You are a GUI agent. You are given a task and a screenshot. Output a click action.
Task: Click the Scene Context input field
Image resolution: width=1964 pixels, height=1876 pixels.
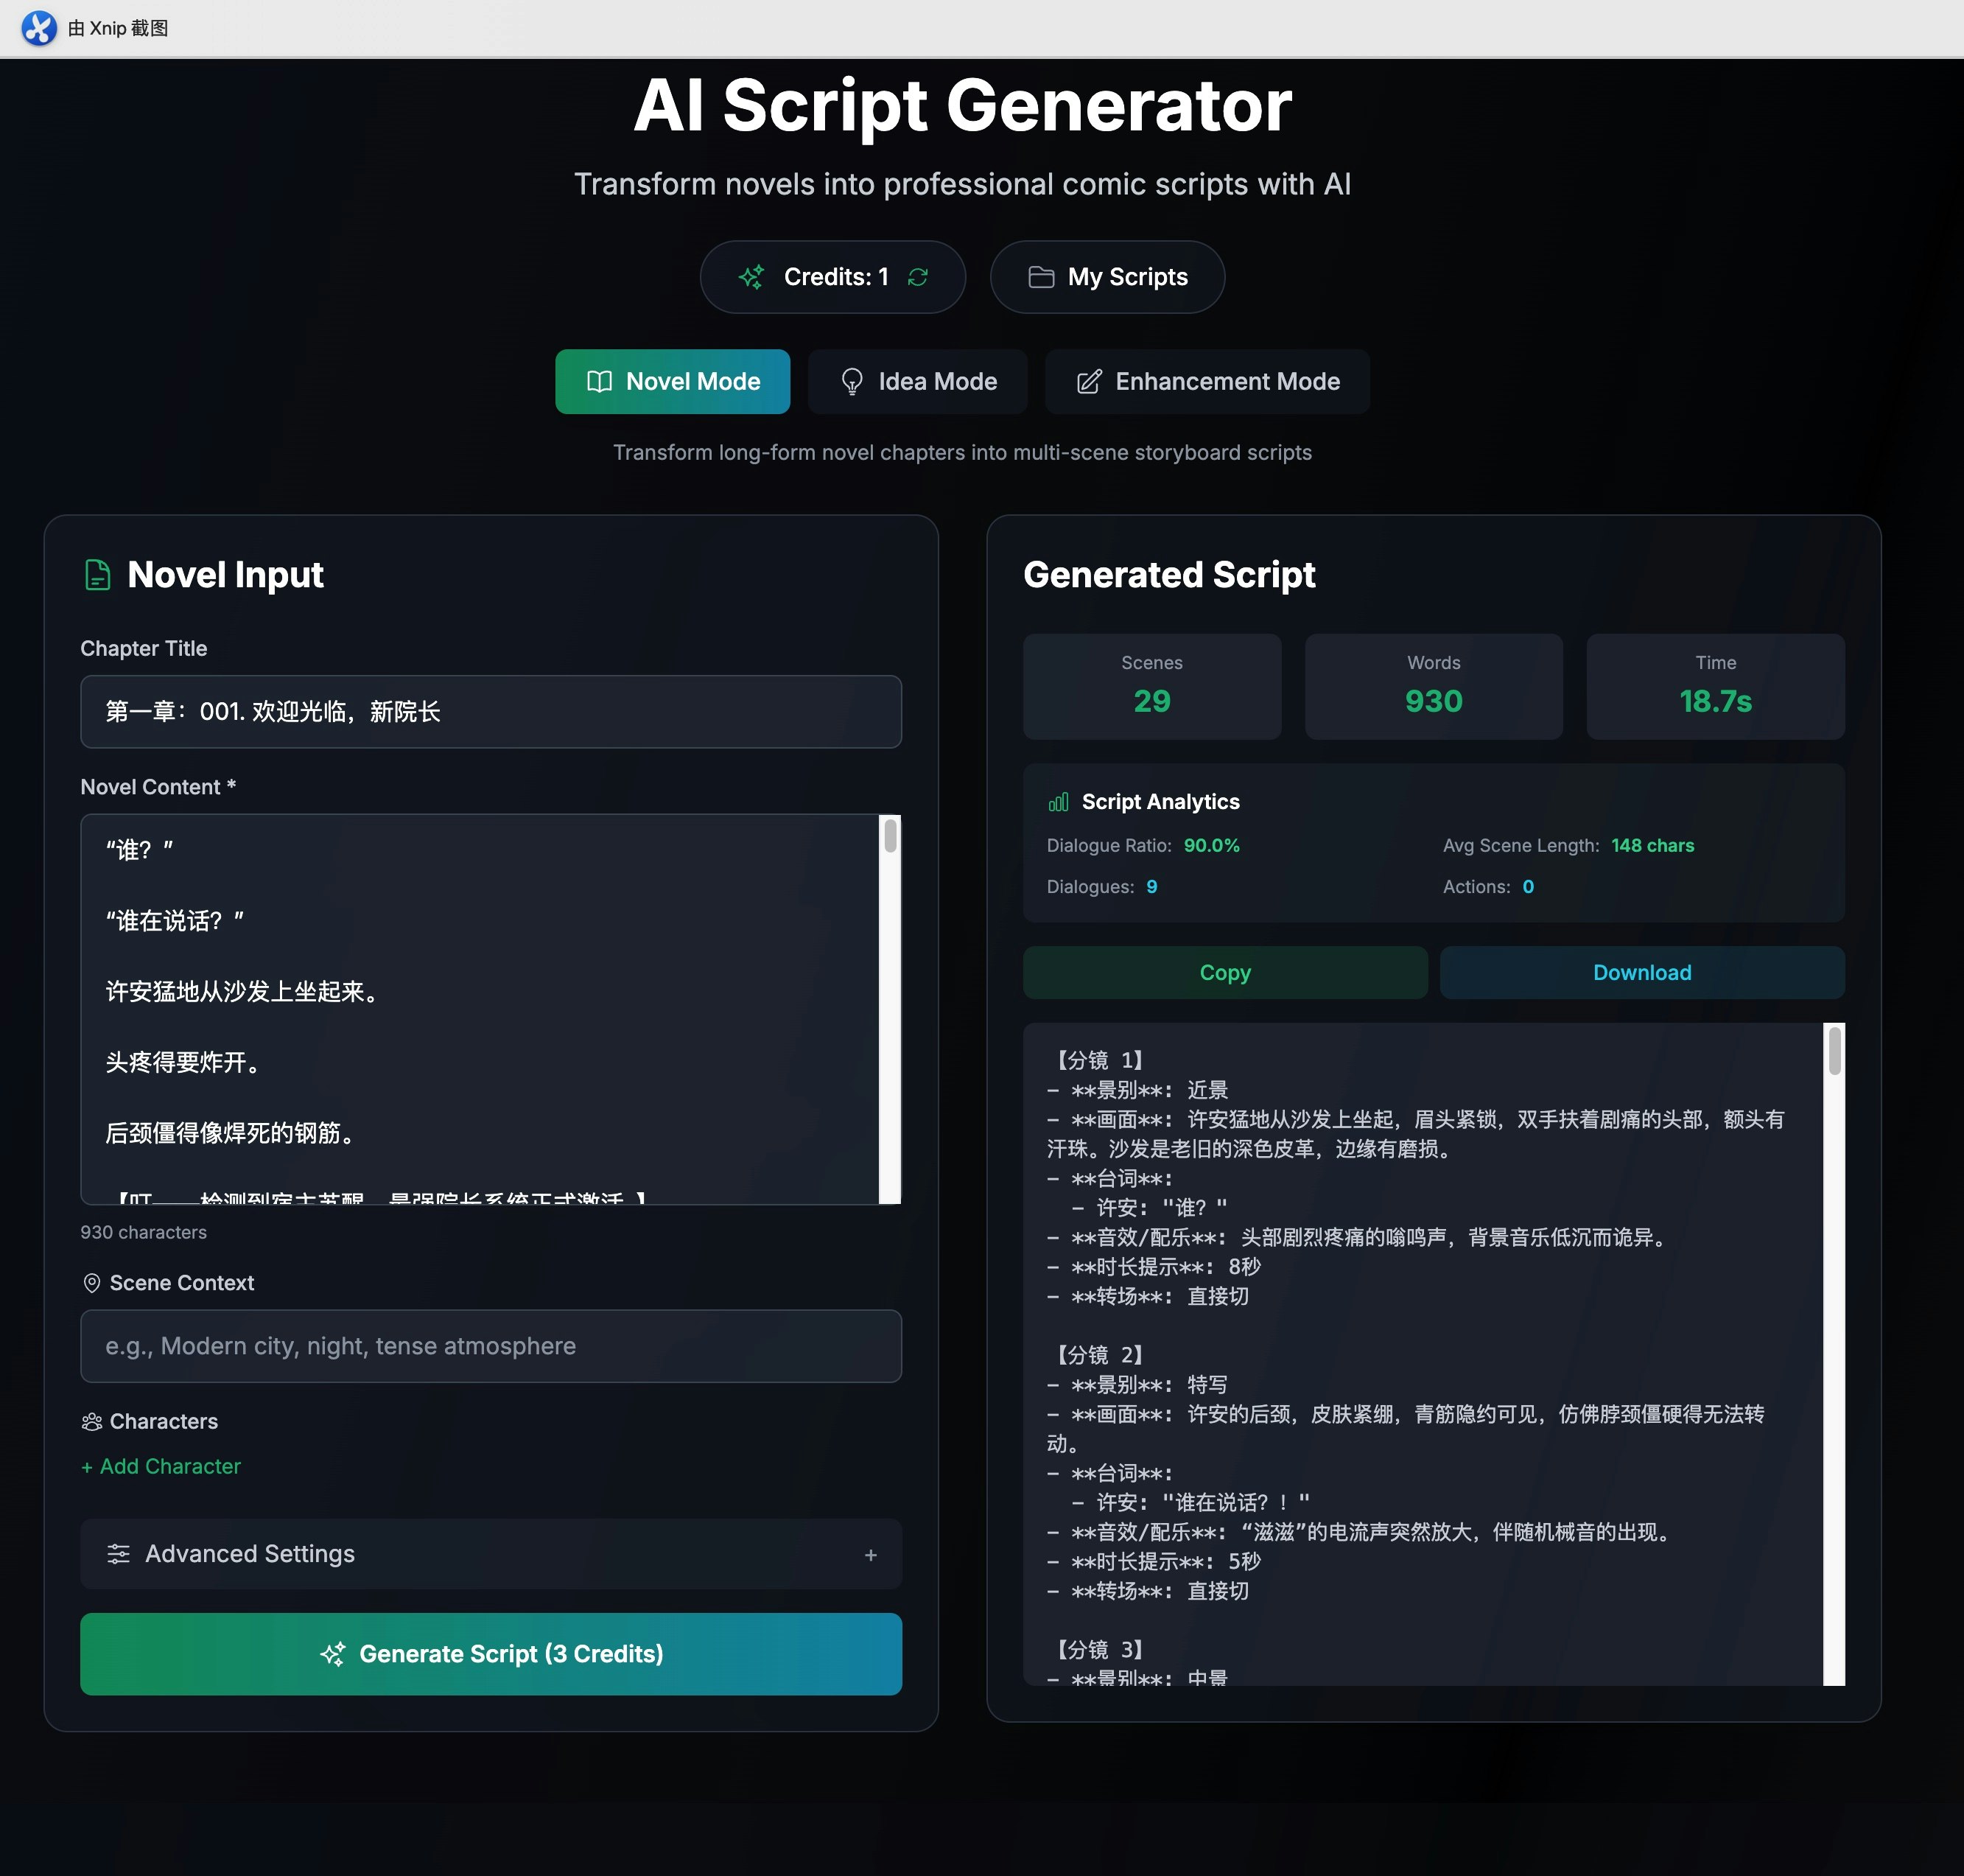490,1346
